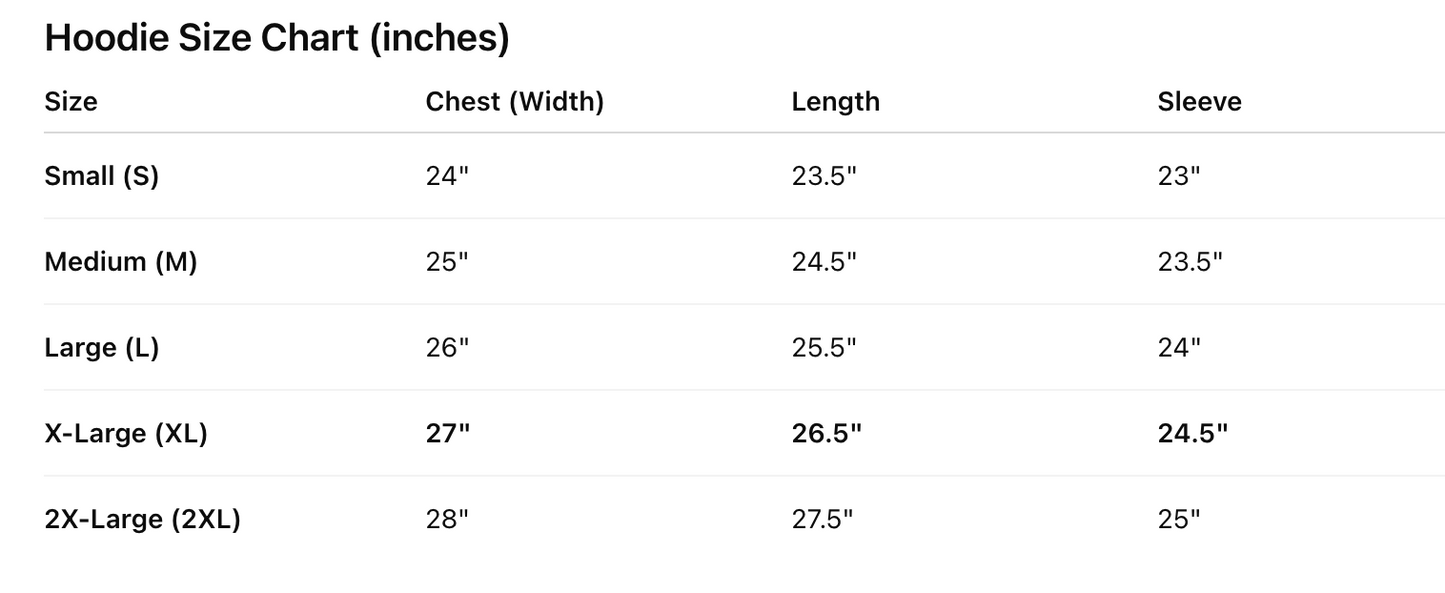
Task: Click the 28" 2X-Large chest value
Action: [x=447, y=520]
